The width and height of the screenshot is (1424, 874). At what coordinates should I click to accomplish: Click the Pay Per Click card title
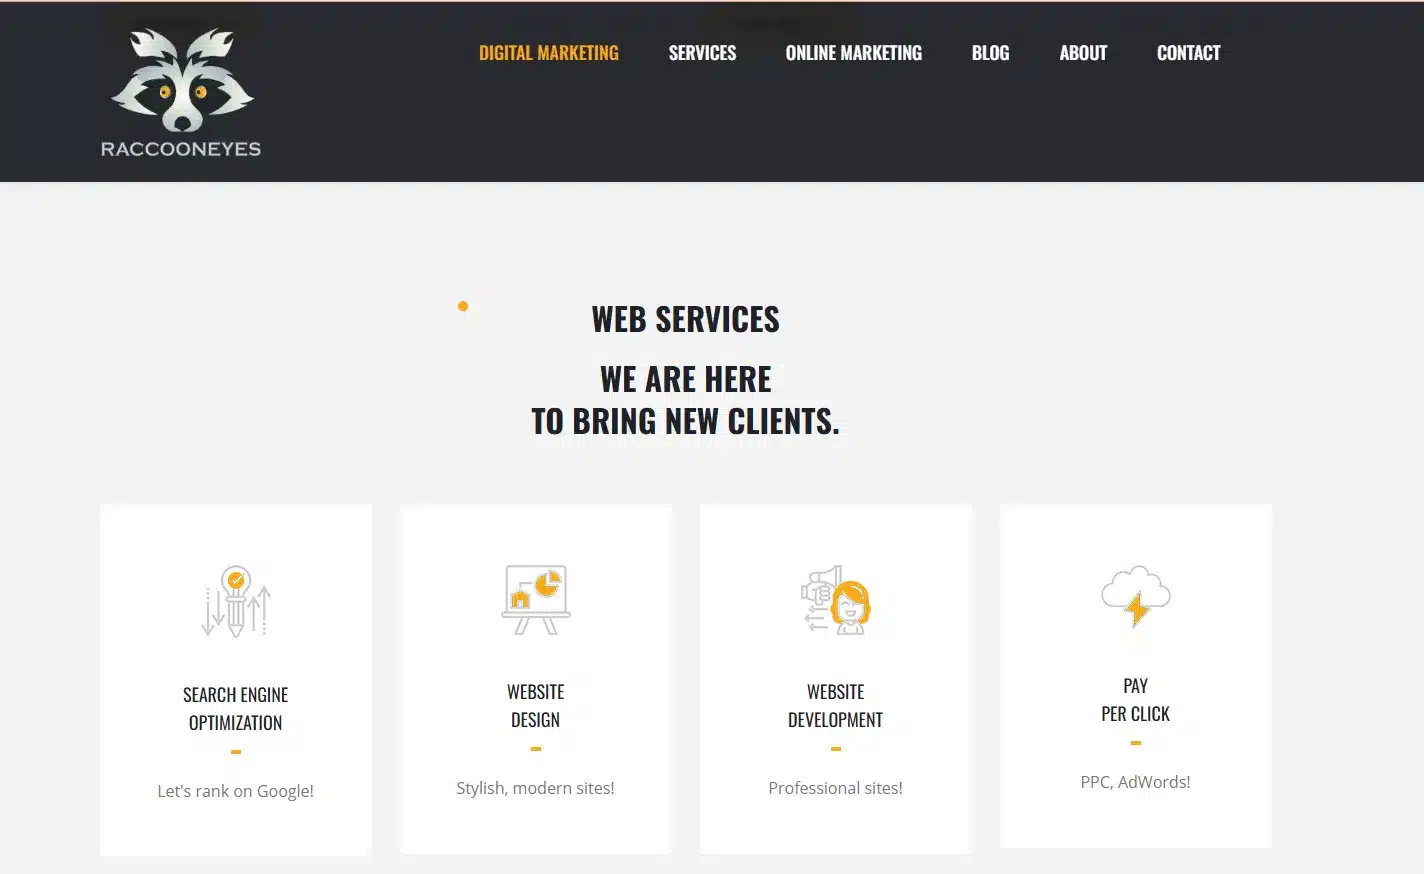(1136, 699)
